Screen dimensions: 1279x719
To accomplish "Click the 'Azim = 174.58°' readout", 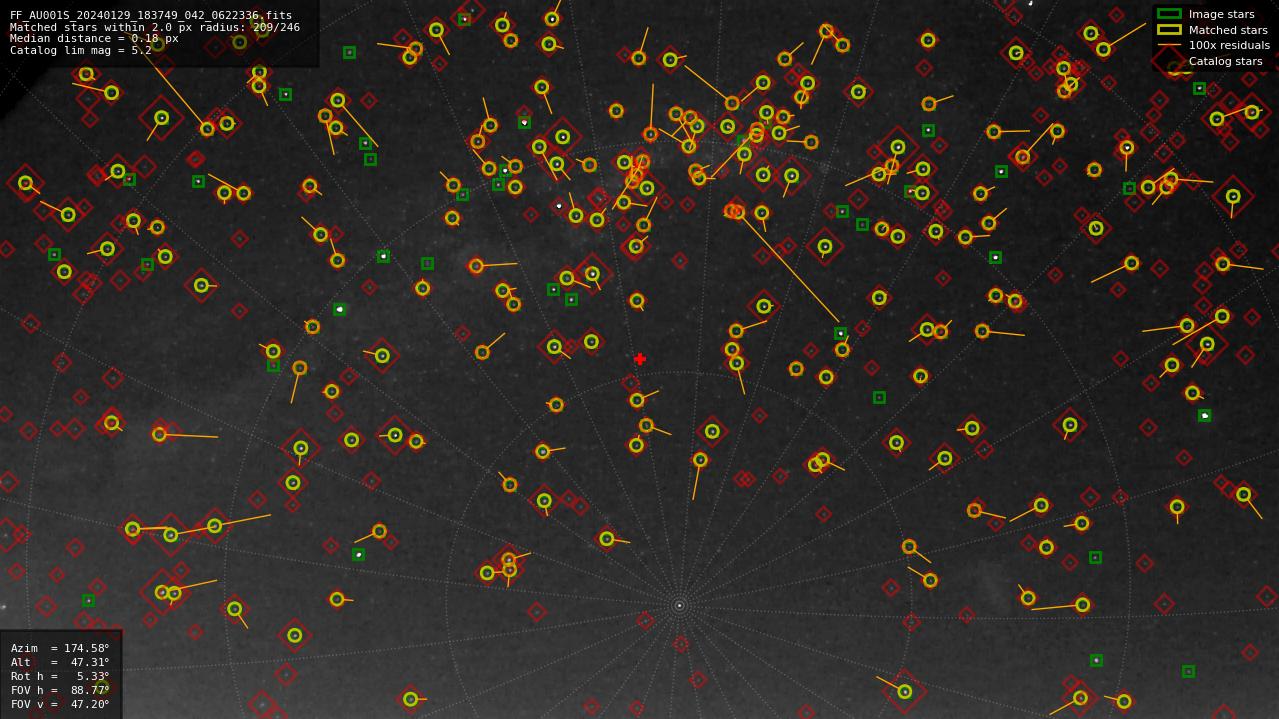I will (60, 648).
